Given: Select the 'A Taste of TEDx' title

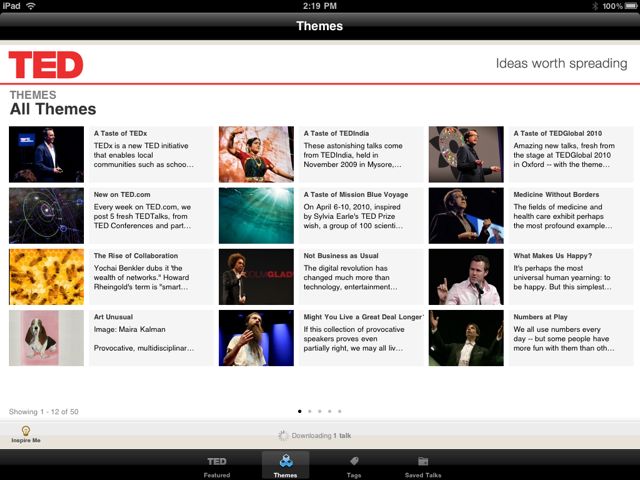Looking at the screenshot, I should tap(120, 133).
